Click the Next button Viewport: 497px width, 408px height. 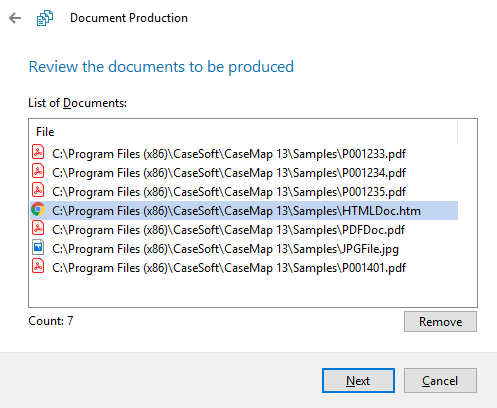tap(358, 381)
